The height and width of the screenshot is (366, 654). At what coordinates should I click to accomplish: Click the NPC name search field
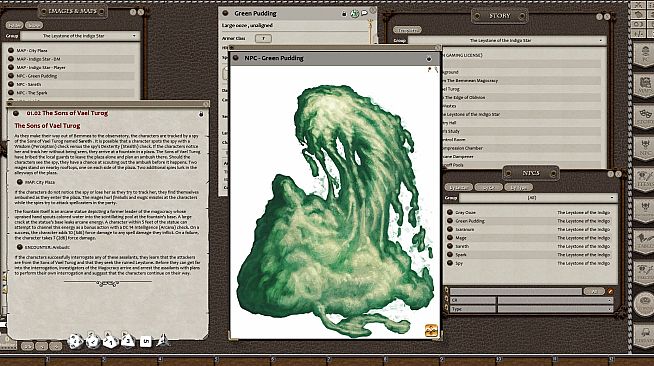pyautogui.click(x=516, y=291)
